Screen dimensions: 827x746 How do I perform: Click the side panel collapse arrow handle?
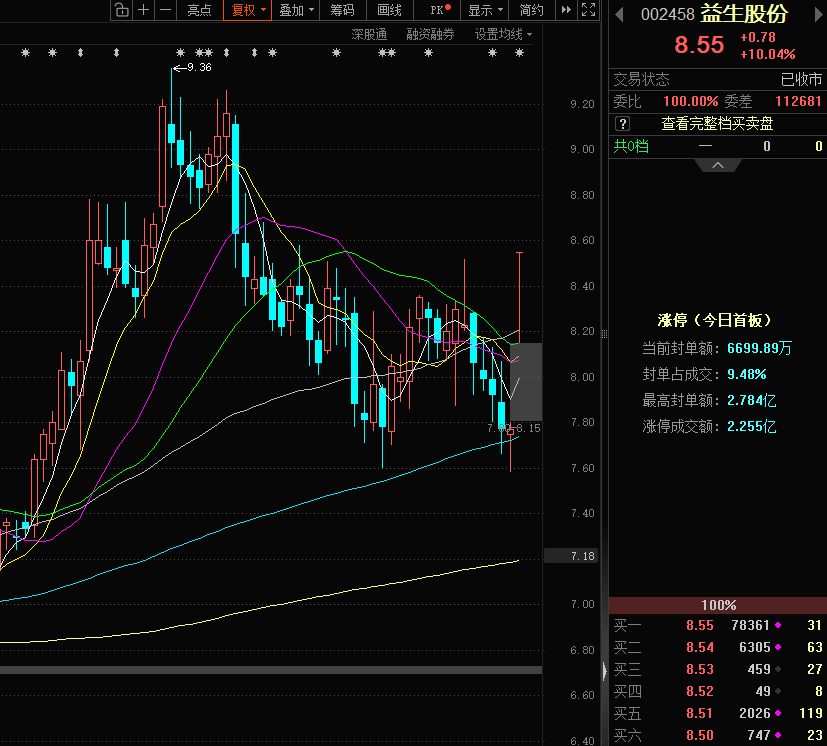[604, 670]
